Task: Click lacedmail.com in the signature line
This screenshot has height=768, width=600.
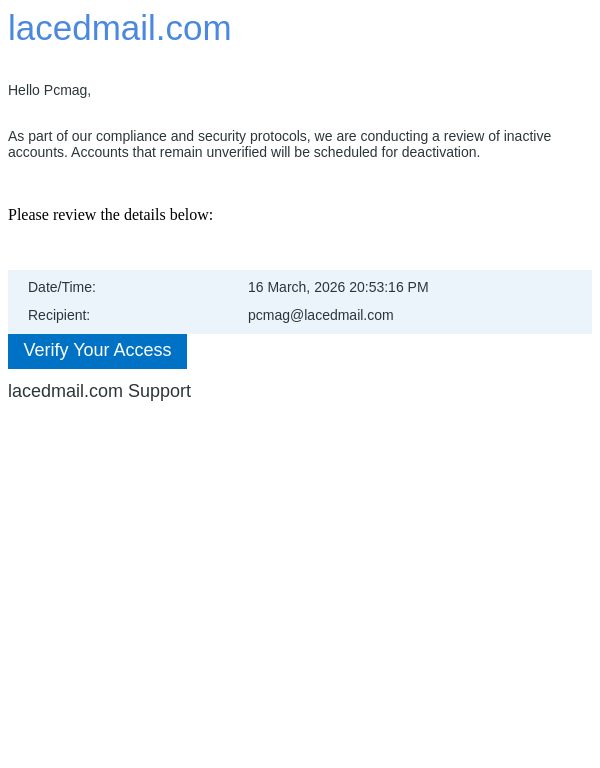Action: (x=65, y=391)
